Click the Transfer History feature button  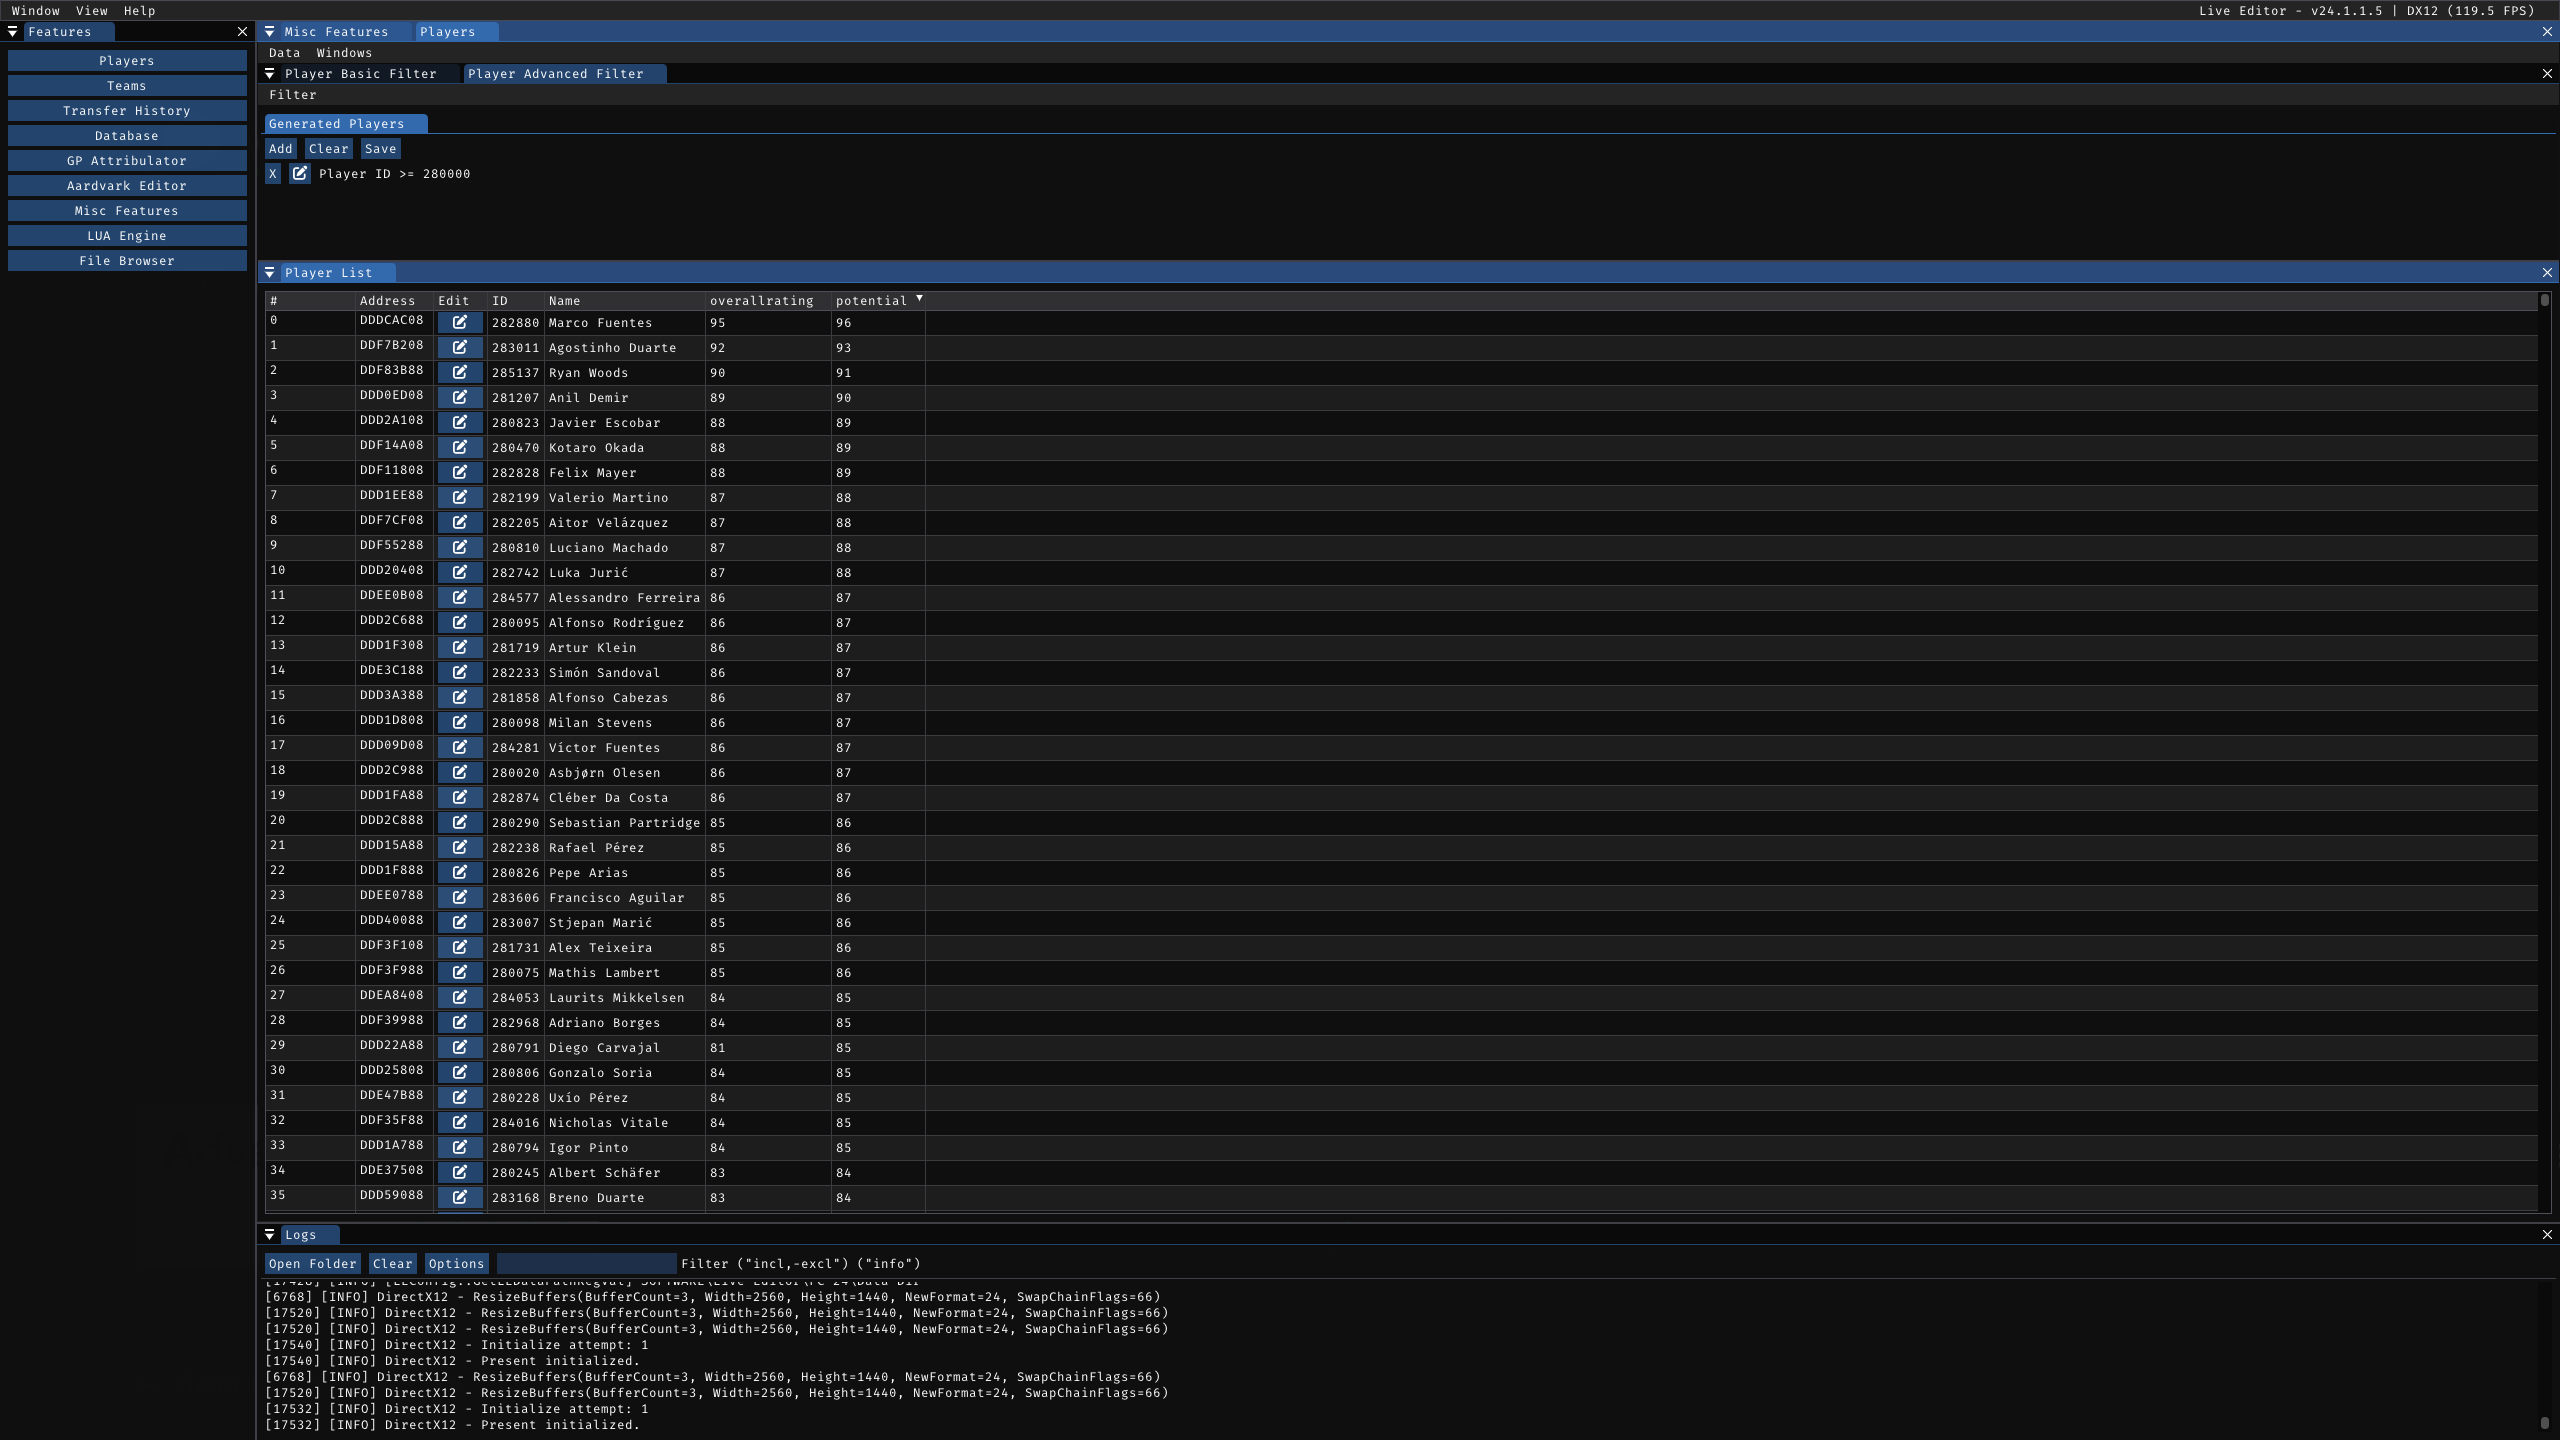point(127,111)
